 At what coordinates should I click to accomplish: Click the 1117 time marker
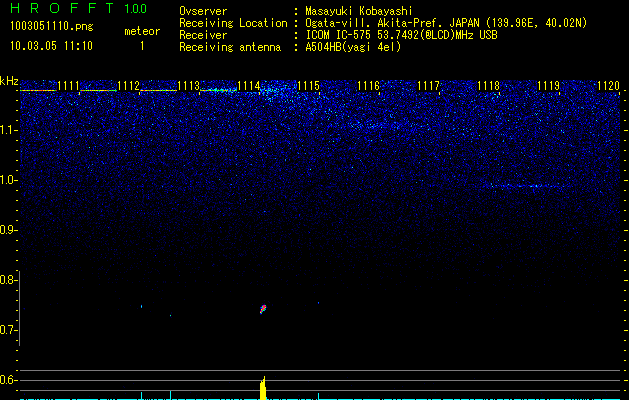(428, 85)
